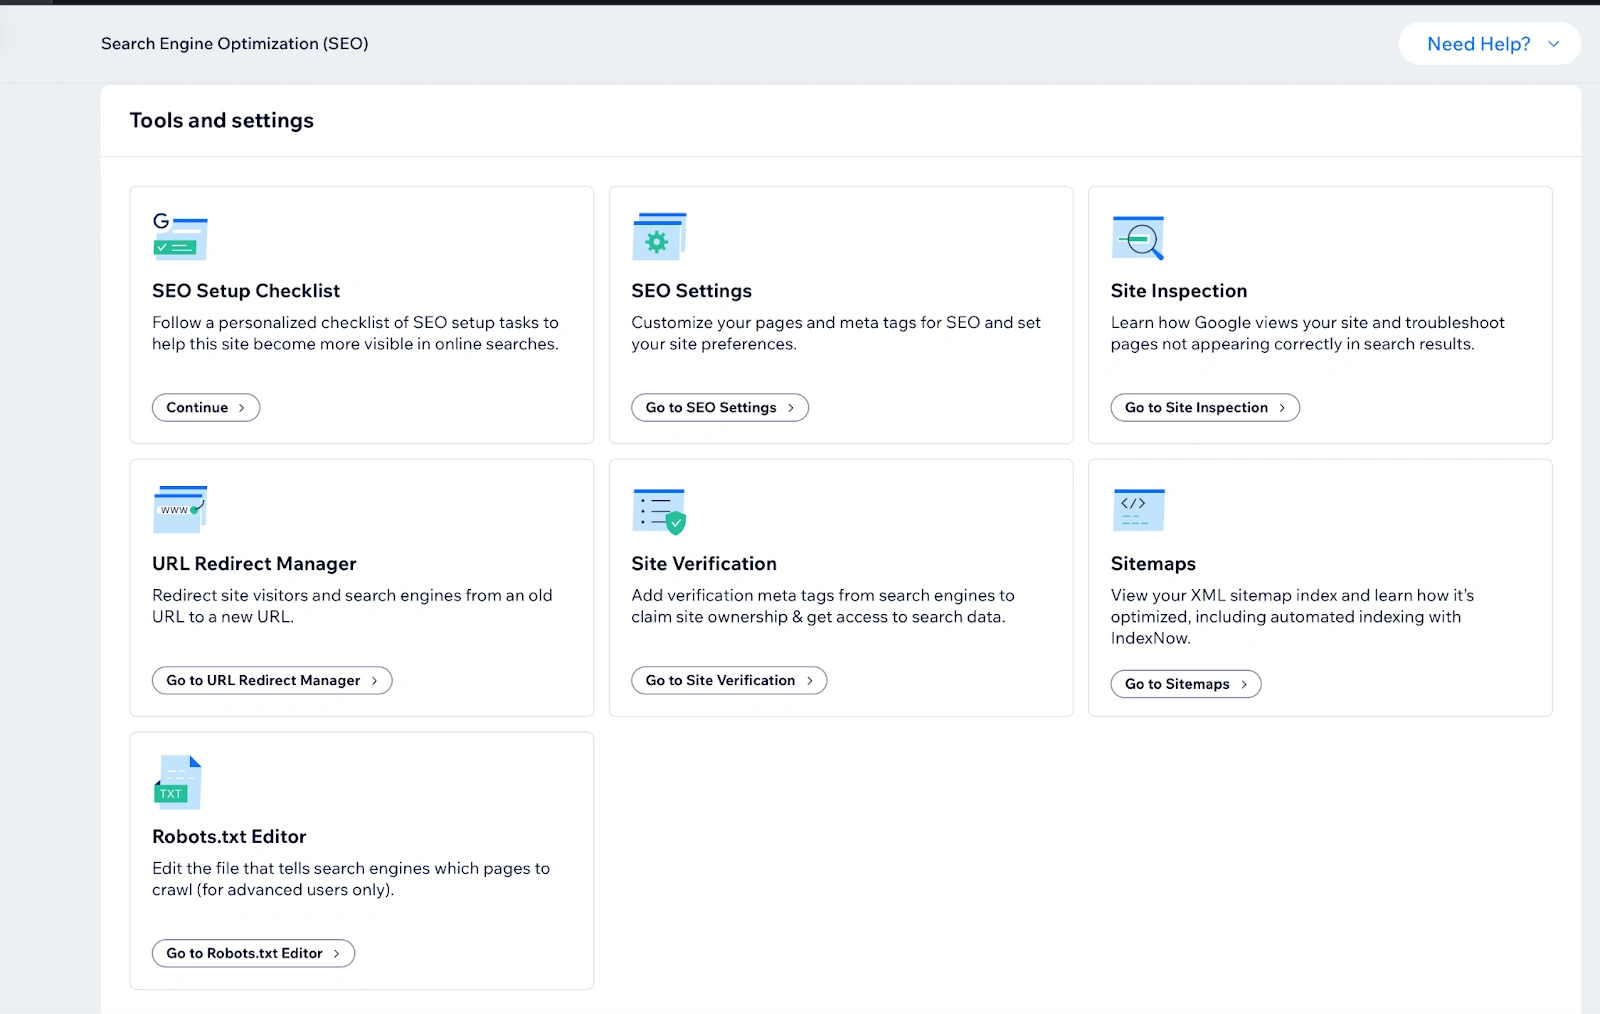1600x1014 pixels.
Task: Click the SEO Setup Checklist icon
Action: tap(180, 237)
